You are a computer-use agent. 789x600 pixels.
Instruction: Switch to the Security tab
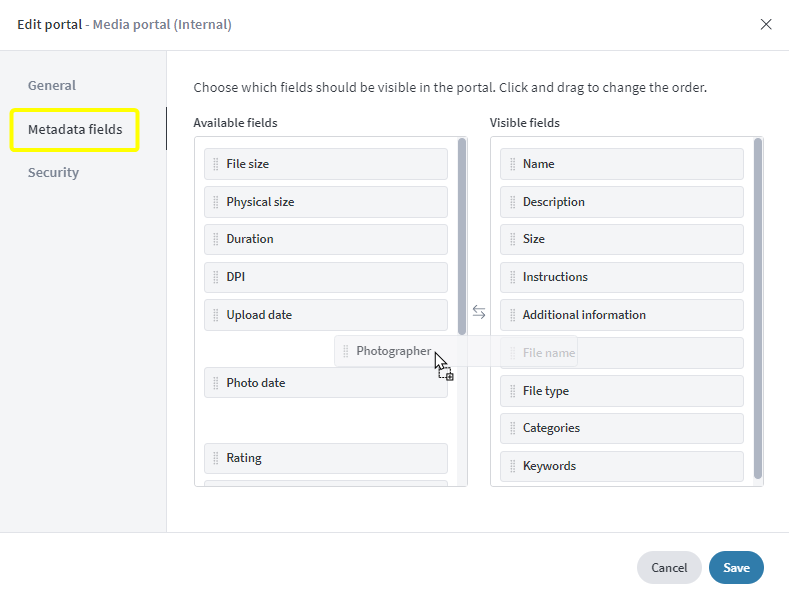(x=53, y=173)
